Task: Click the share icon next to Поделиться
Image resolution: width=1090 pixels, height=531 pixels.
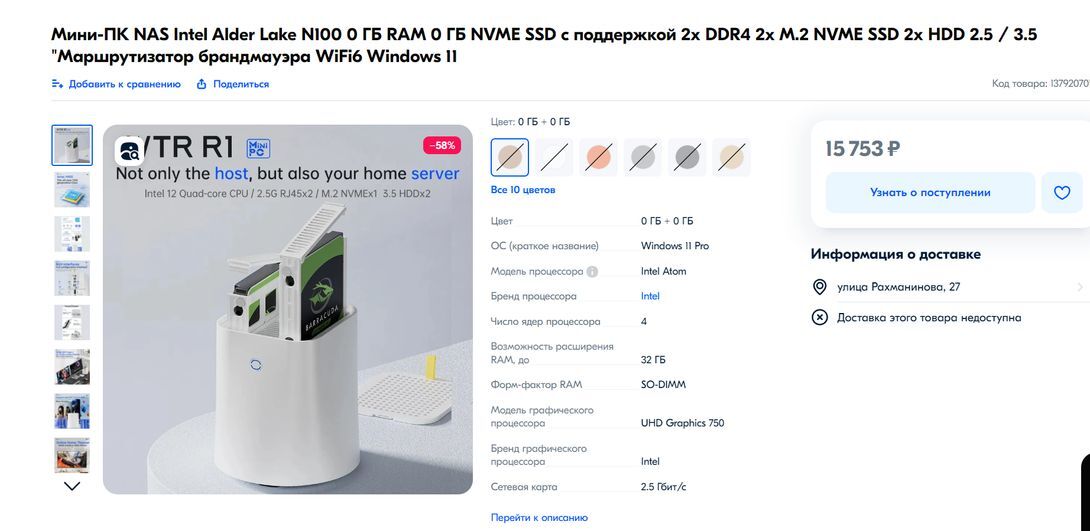Action: (202, 84)
